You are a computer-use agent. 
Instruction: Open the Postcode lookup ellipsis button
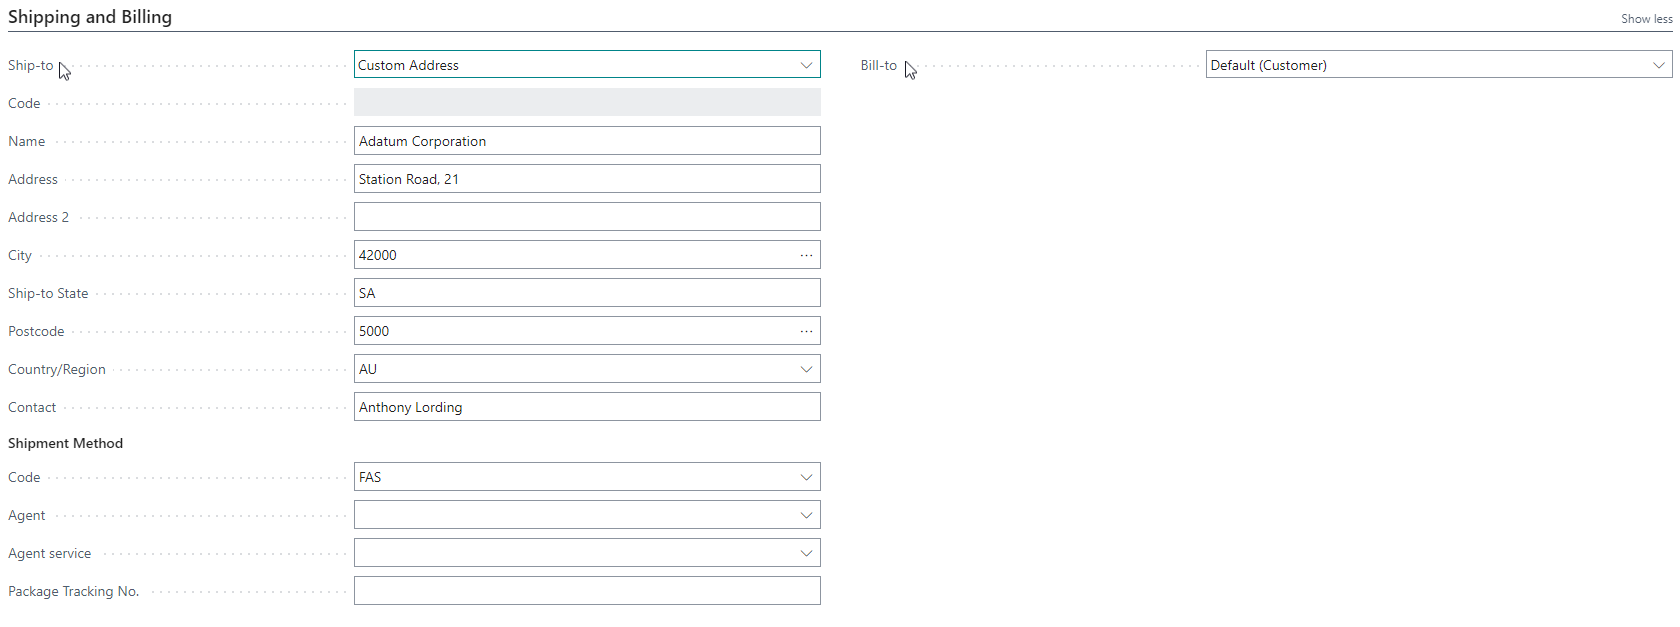click(x=806, y=331)
